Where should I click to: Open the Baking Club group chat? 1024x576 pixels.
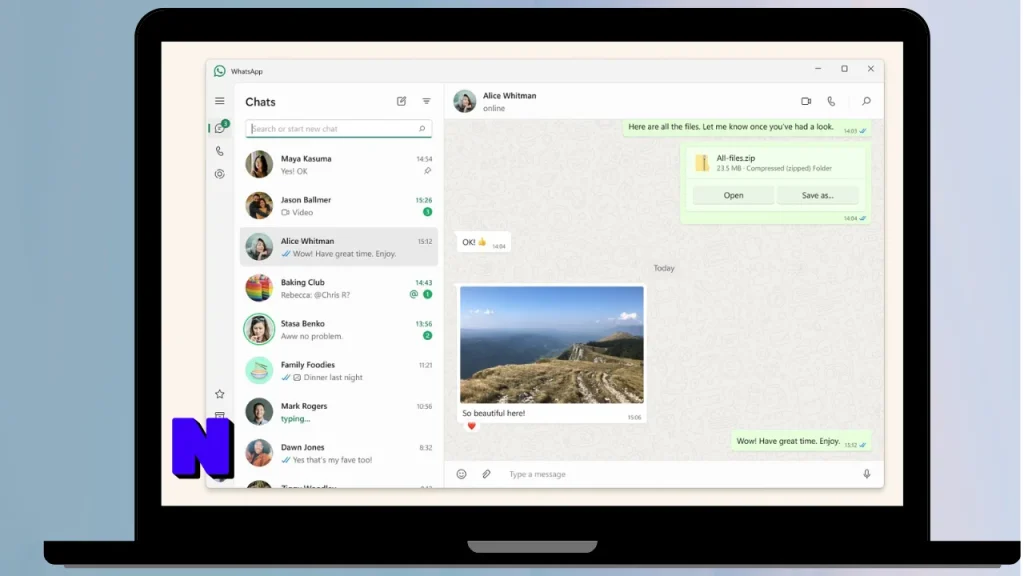[x=338, y=288]
